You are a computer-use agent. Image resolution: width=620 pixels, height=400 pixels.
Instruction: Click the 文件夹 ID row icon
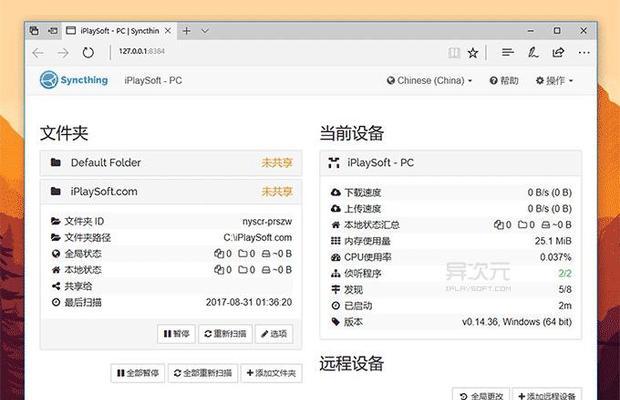(x=56, y=221)
